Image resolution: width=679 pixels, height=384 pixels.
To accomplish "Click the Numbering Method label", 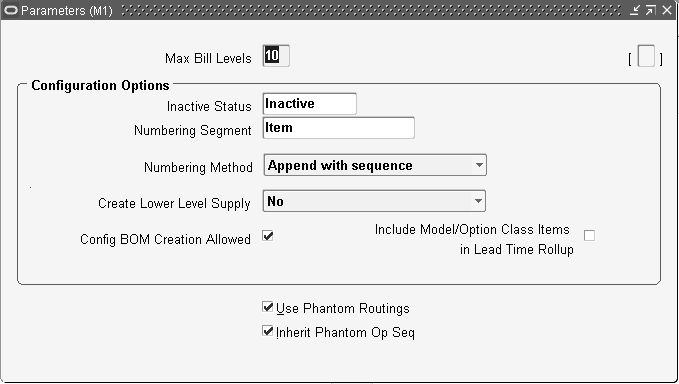I will coord(198,168).
